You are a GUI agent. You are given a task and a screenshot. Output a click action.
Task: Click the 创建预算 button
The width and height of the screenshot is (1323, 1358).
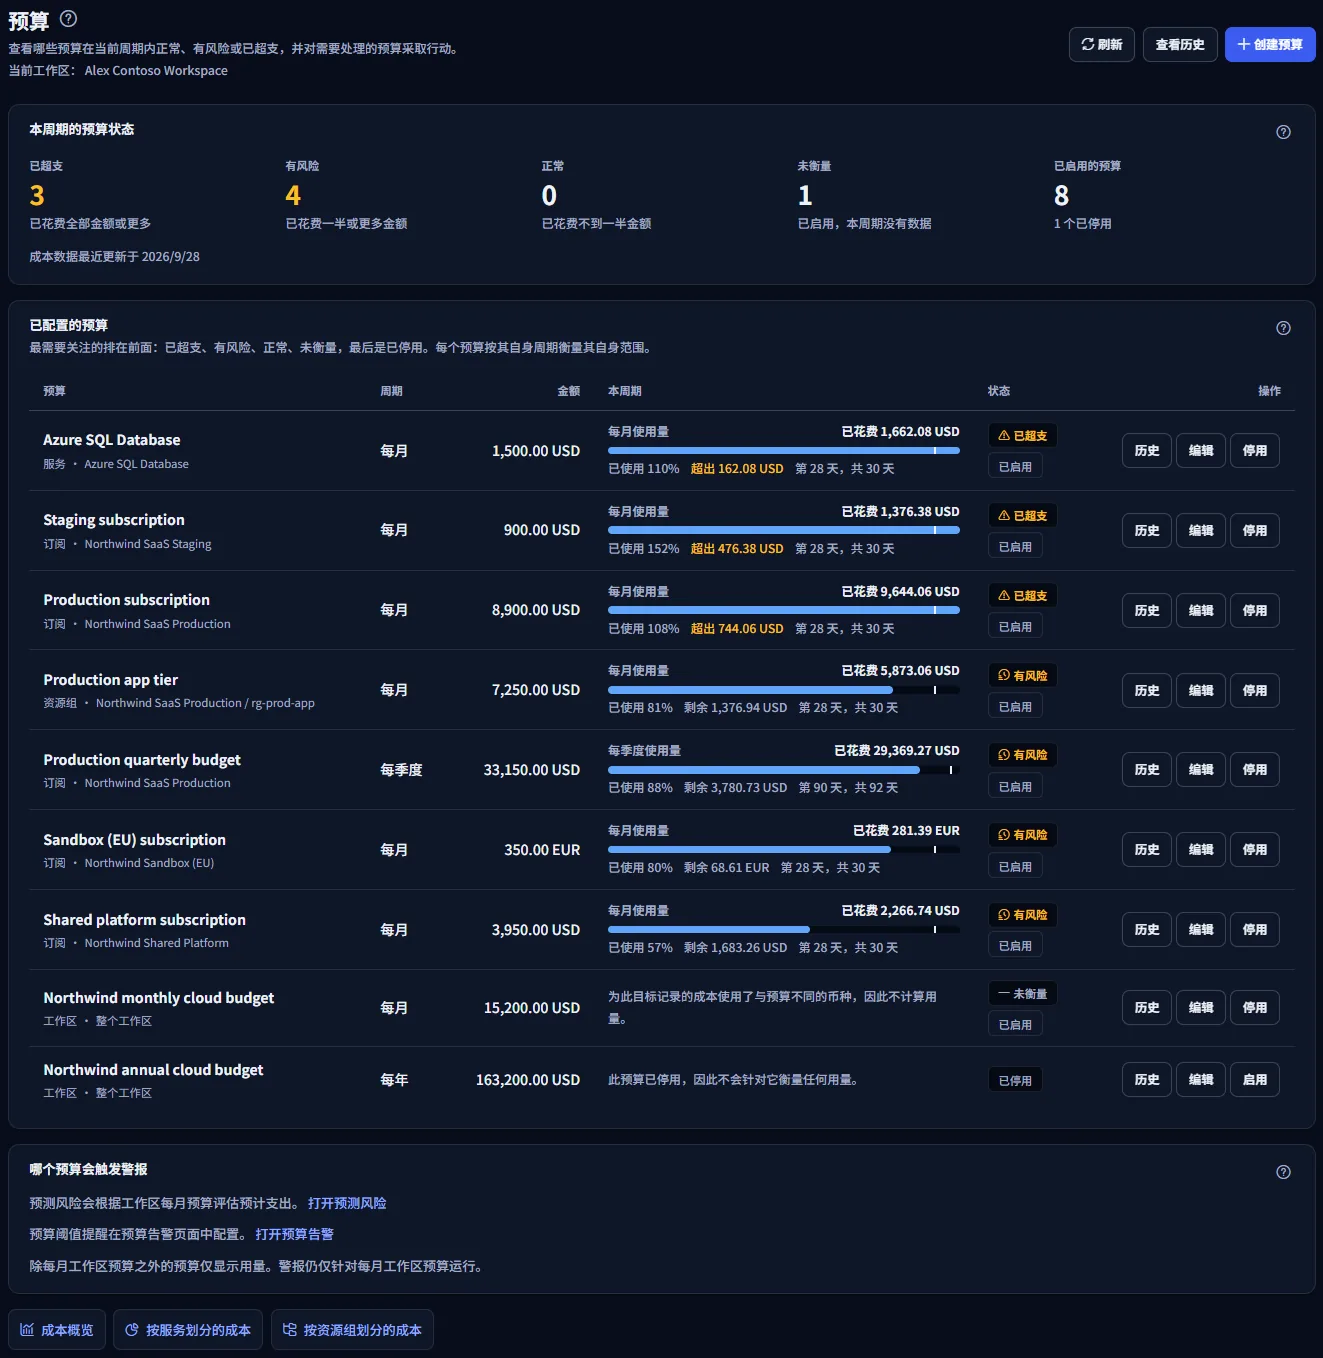tap(1270, 44)
